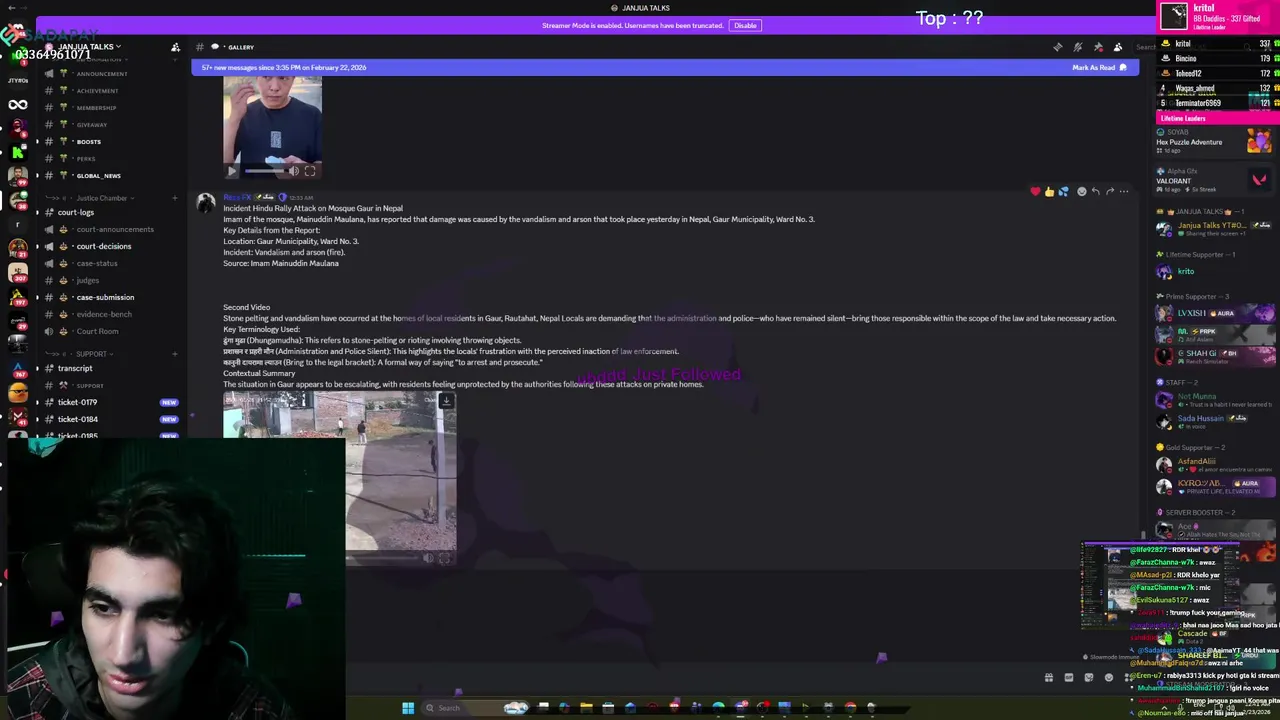Mute the top video volume icon

pos(294,171)
